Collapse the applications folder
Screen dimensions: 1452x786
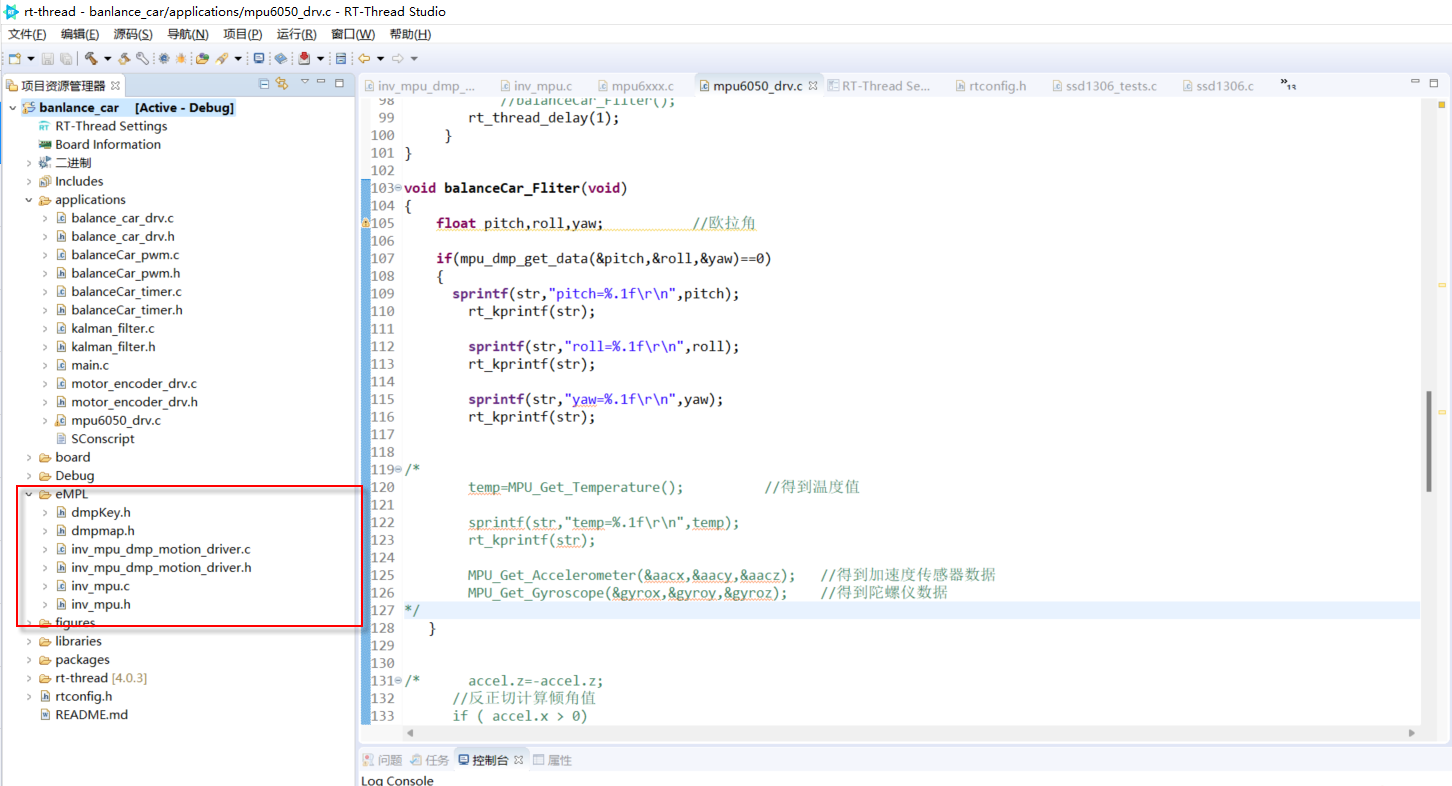(x=28, y=200)
